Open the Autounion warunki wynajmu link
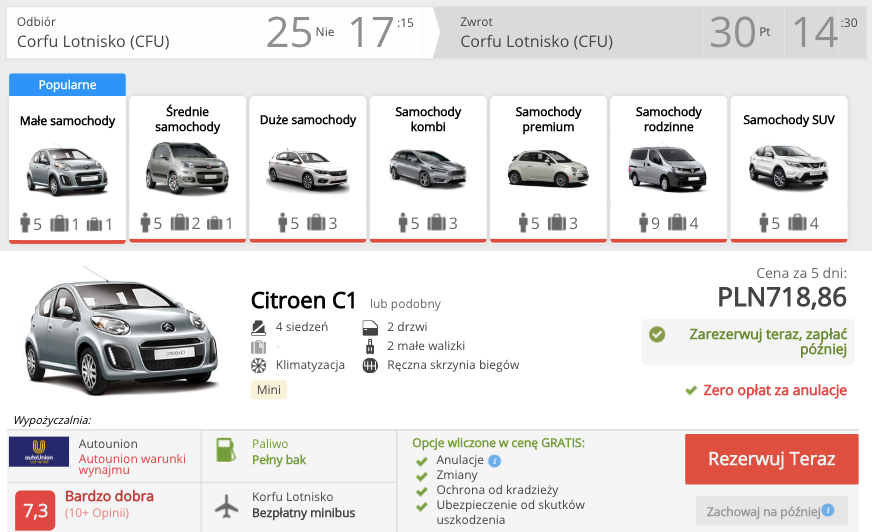 [132, 464]
